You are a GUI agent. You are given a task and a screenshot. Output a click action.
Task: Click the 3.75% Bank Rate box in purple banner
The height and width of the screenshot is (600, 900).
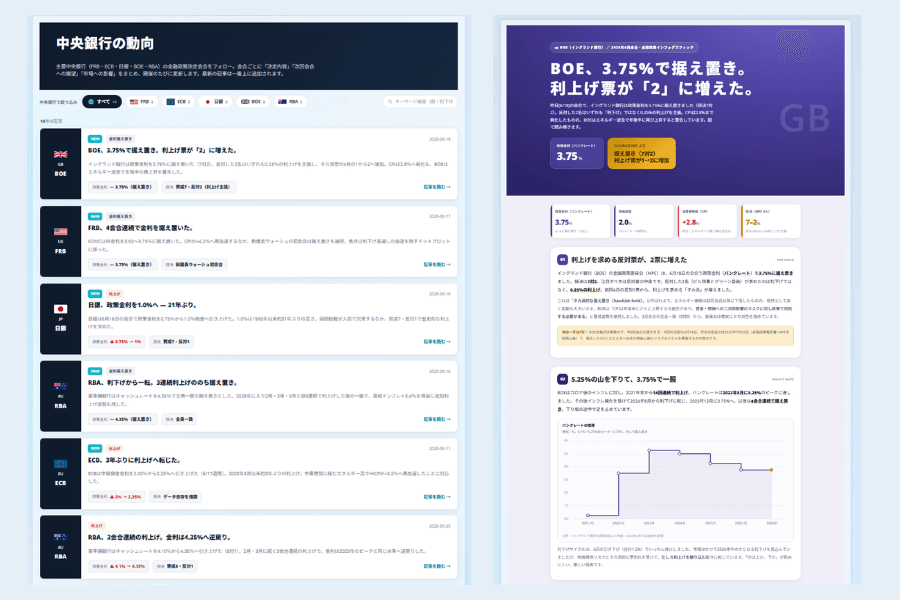tap(577, 153)
